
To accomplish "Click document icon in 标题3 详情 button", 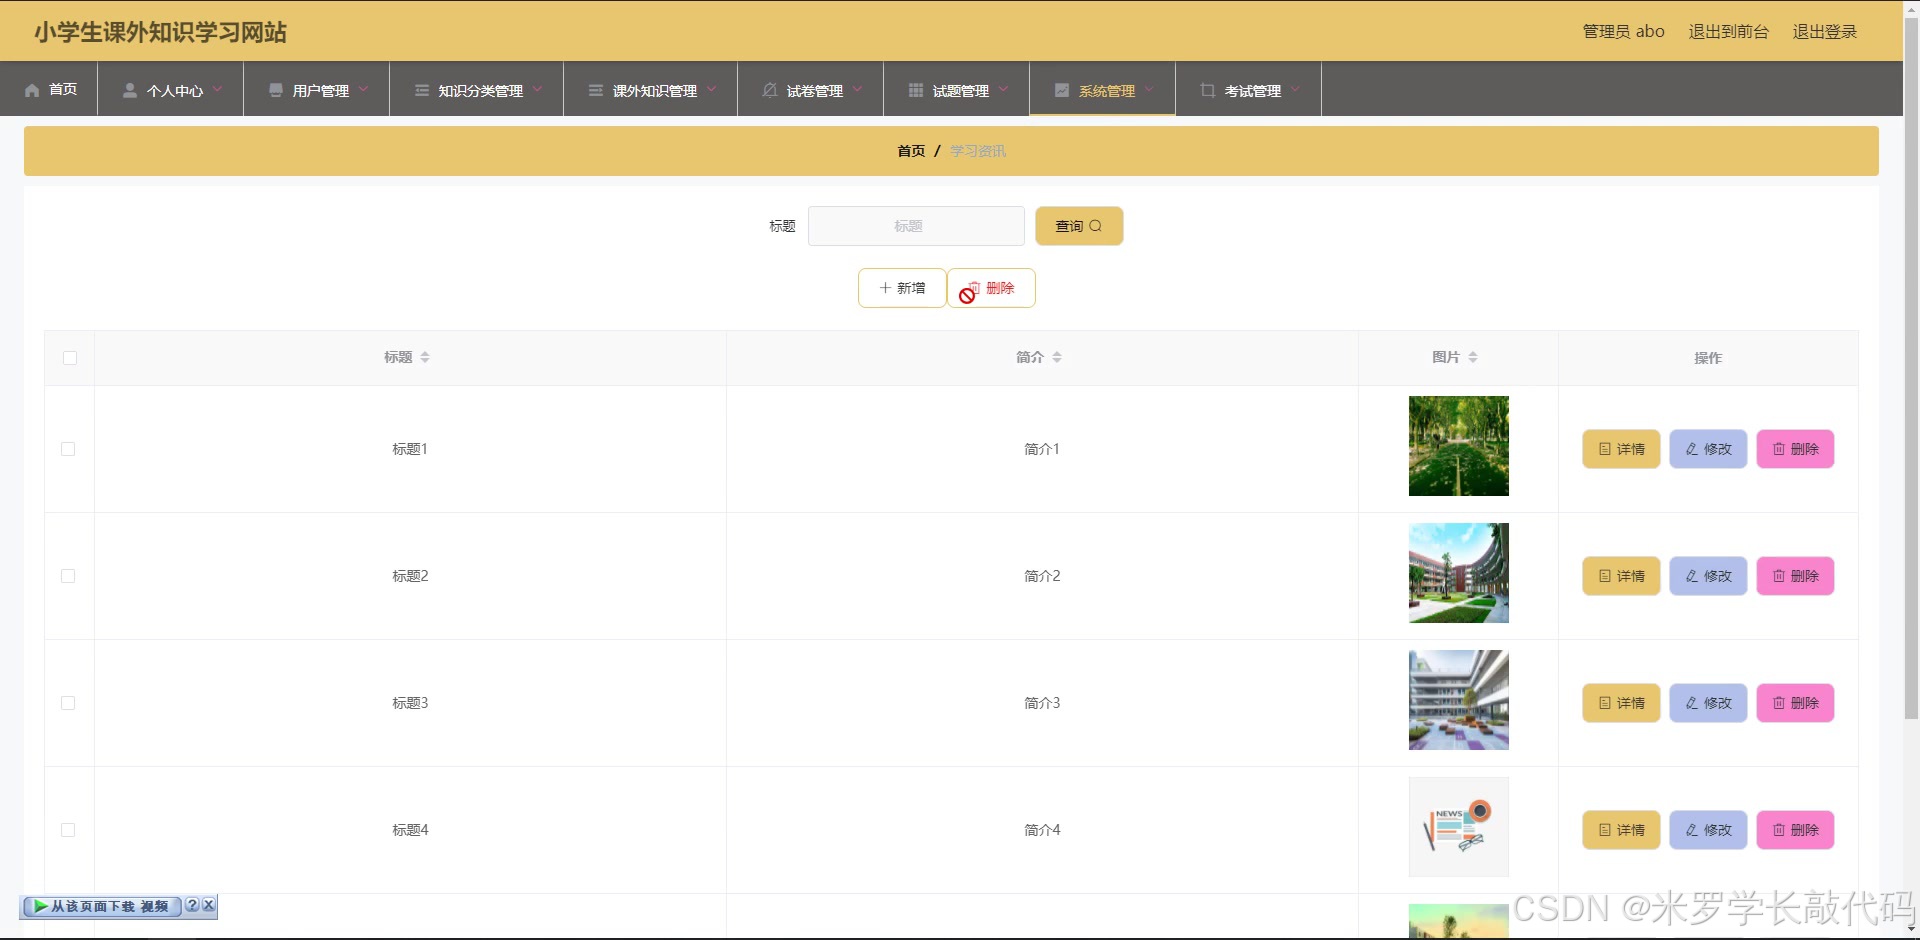I will click(x=1605, y=703).
